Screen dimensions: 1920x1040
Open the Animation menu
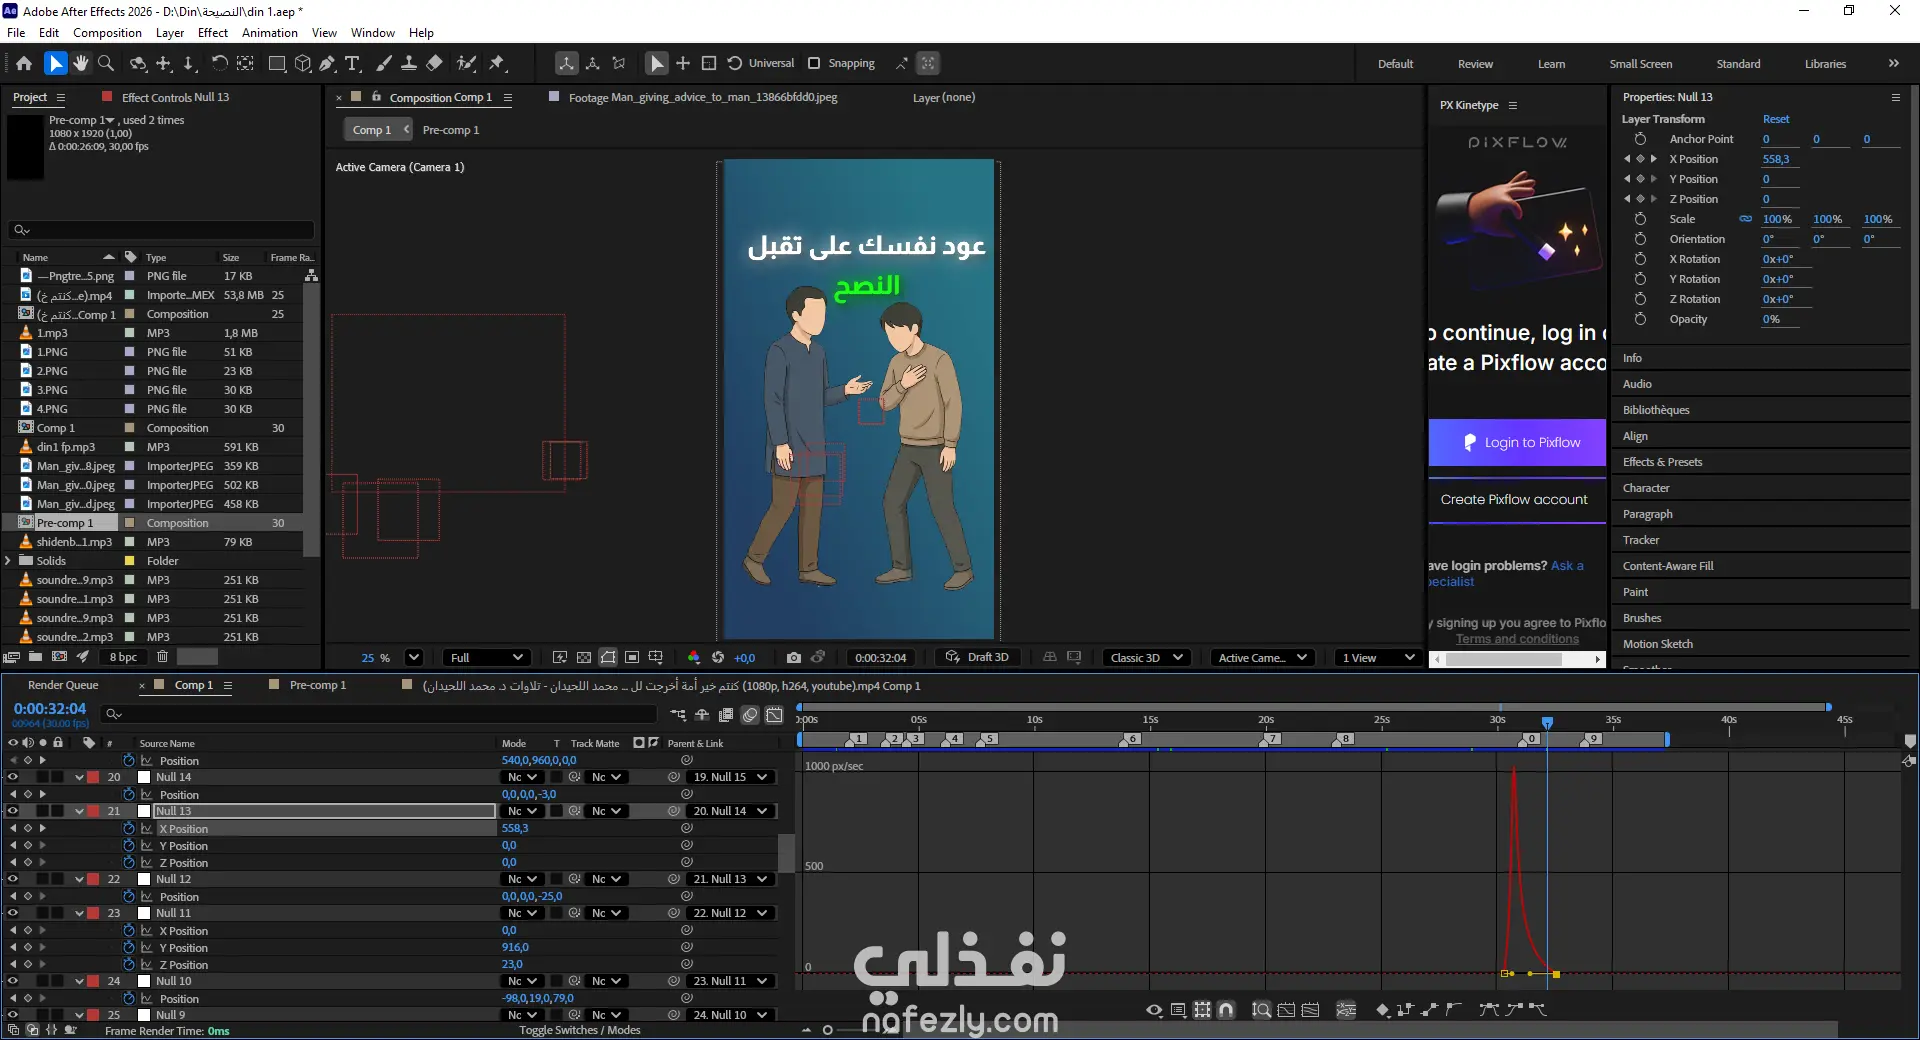(269, 33)
